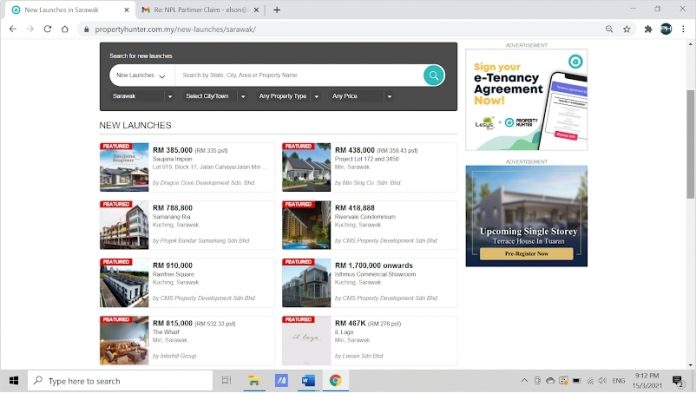Click the search by state or property field
Screen dimensions: 696x393
coord(299,75)
